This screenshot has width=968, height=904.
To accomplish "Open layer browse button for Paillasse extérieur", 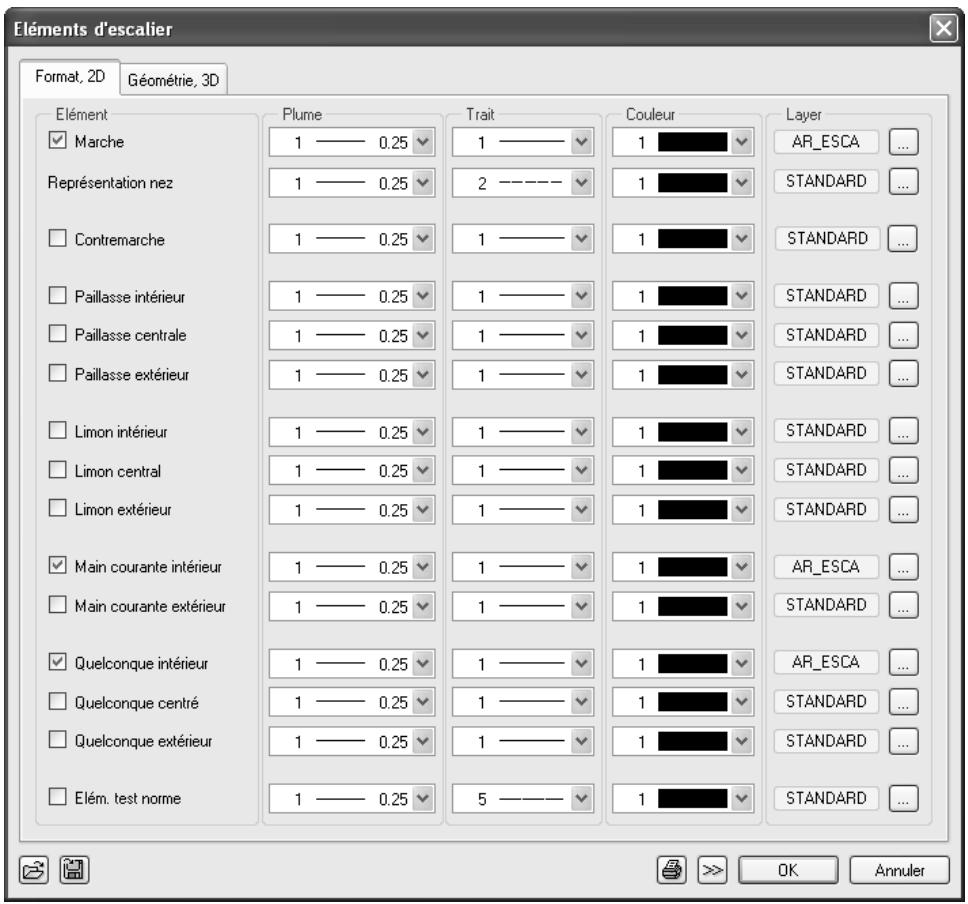I will [x=903, y=374].
